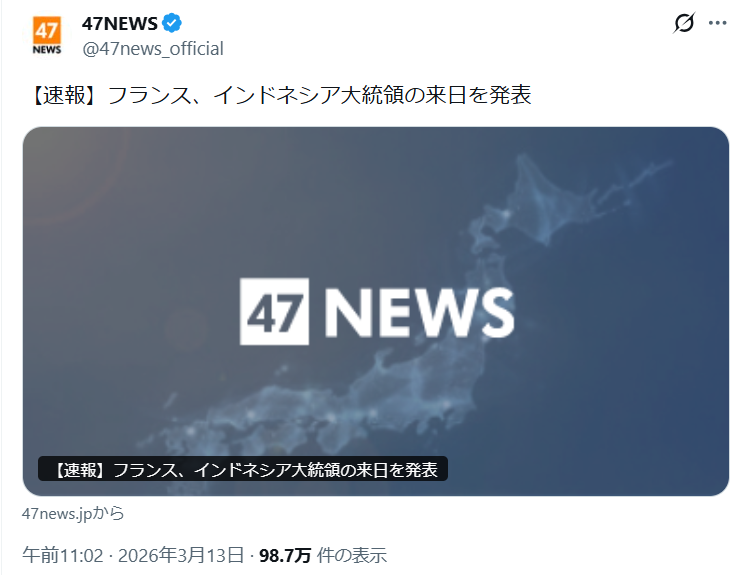The width and height of the screenshot is (747, 575).
Task: Click the 午前11:02 timestamp
Action: tap(62, 555)
